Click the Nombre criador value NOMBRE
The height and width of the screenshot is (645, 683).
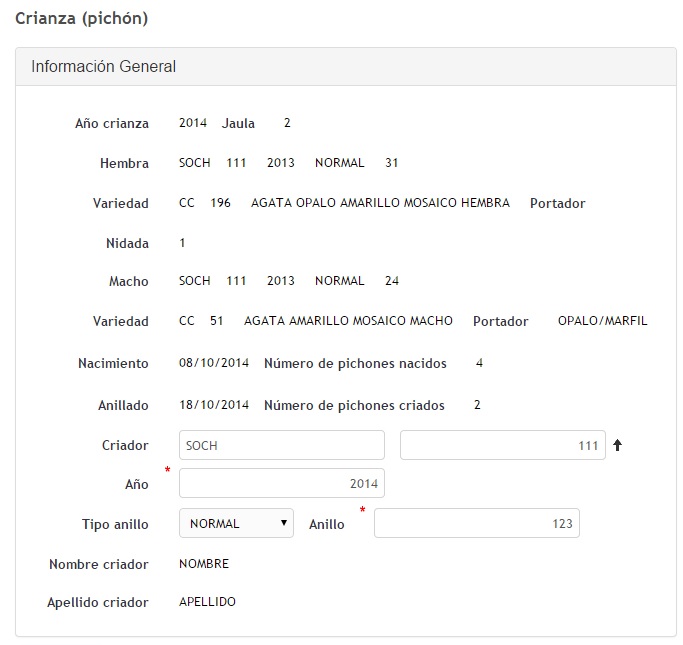pos(204,564)
